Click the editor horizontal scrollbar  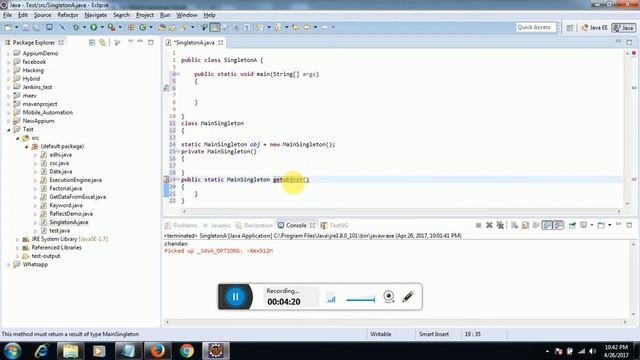(x=401, y=211)
